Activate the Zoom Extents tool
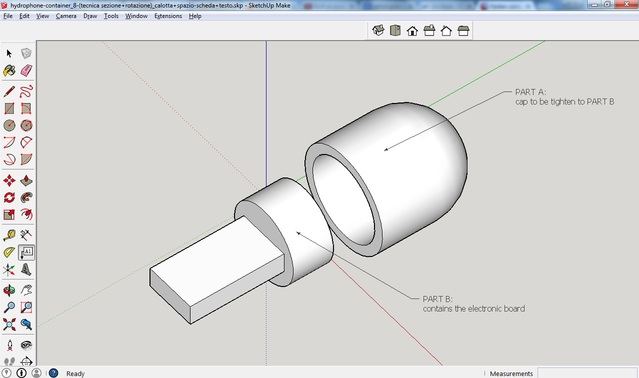This screenshot has width=639, height=378. (9, 324)
